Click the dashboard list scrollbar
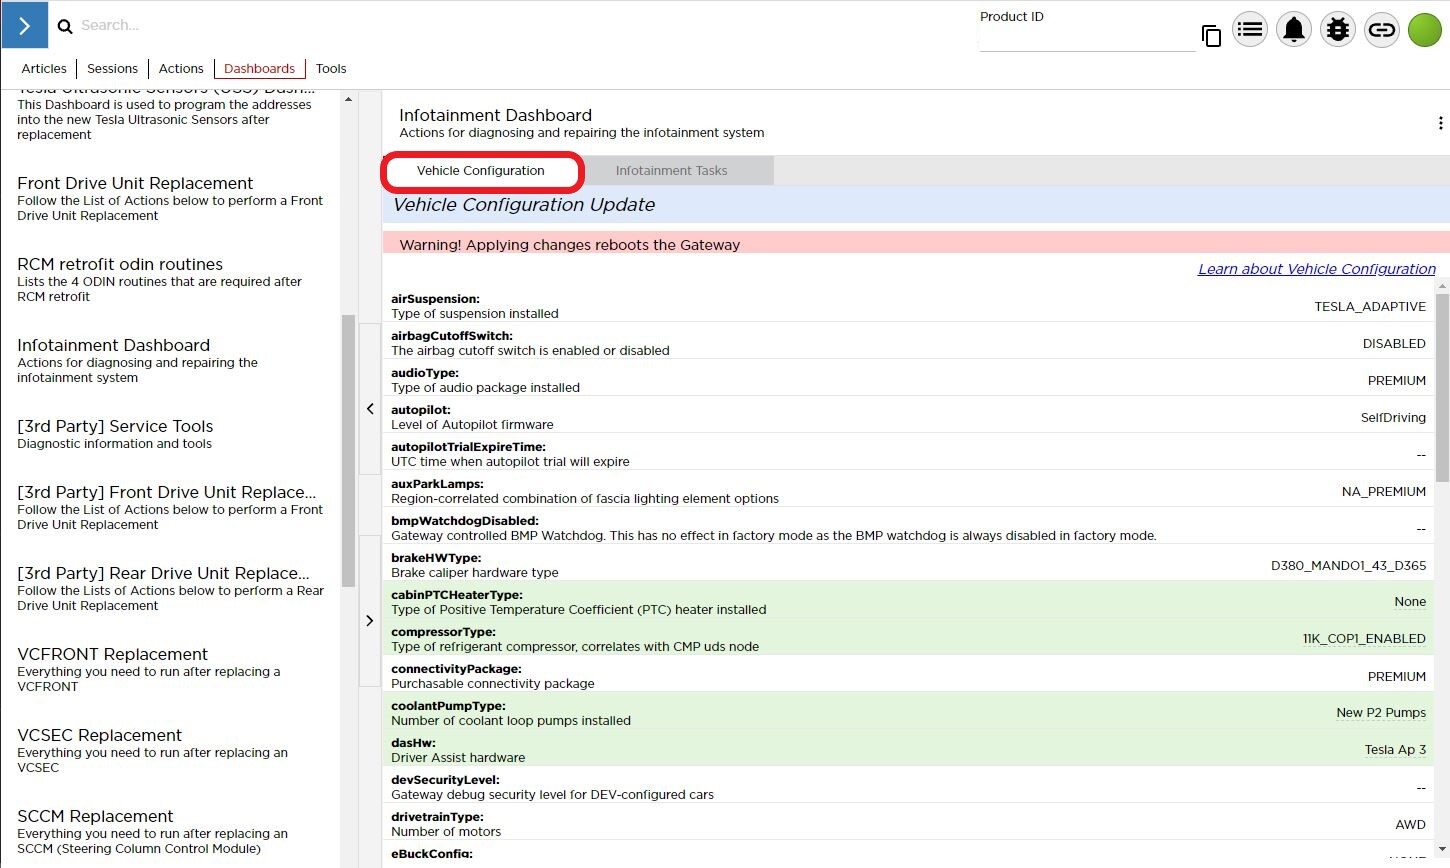 point(348,450)
